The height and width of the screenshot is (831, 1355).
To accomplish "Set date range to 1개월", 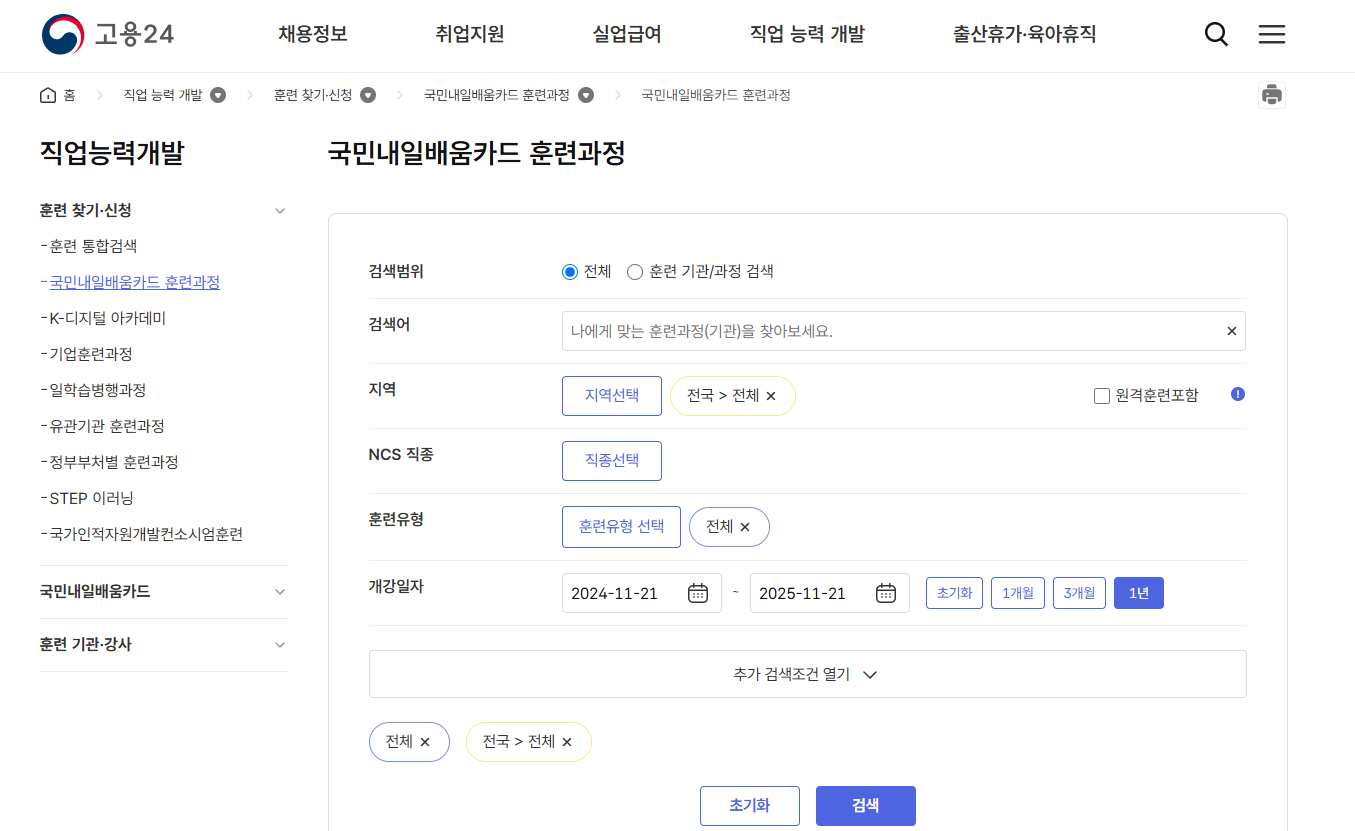I will 1018,593.
